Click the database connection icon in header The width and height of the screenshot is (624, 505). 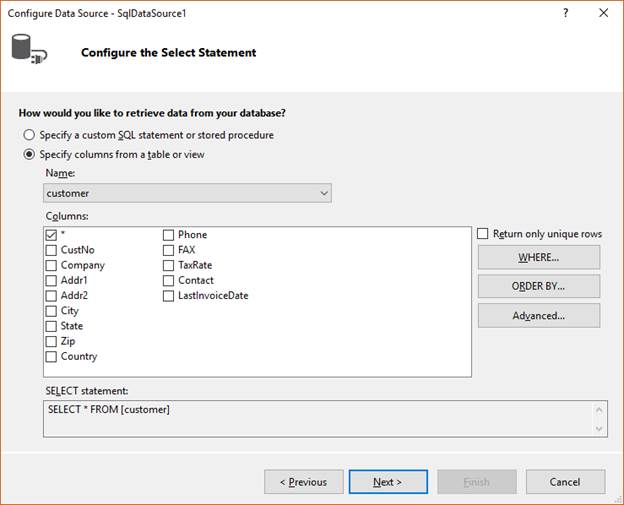29,49
